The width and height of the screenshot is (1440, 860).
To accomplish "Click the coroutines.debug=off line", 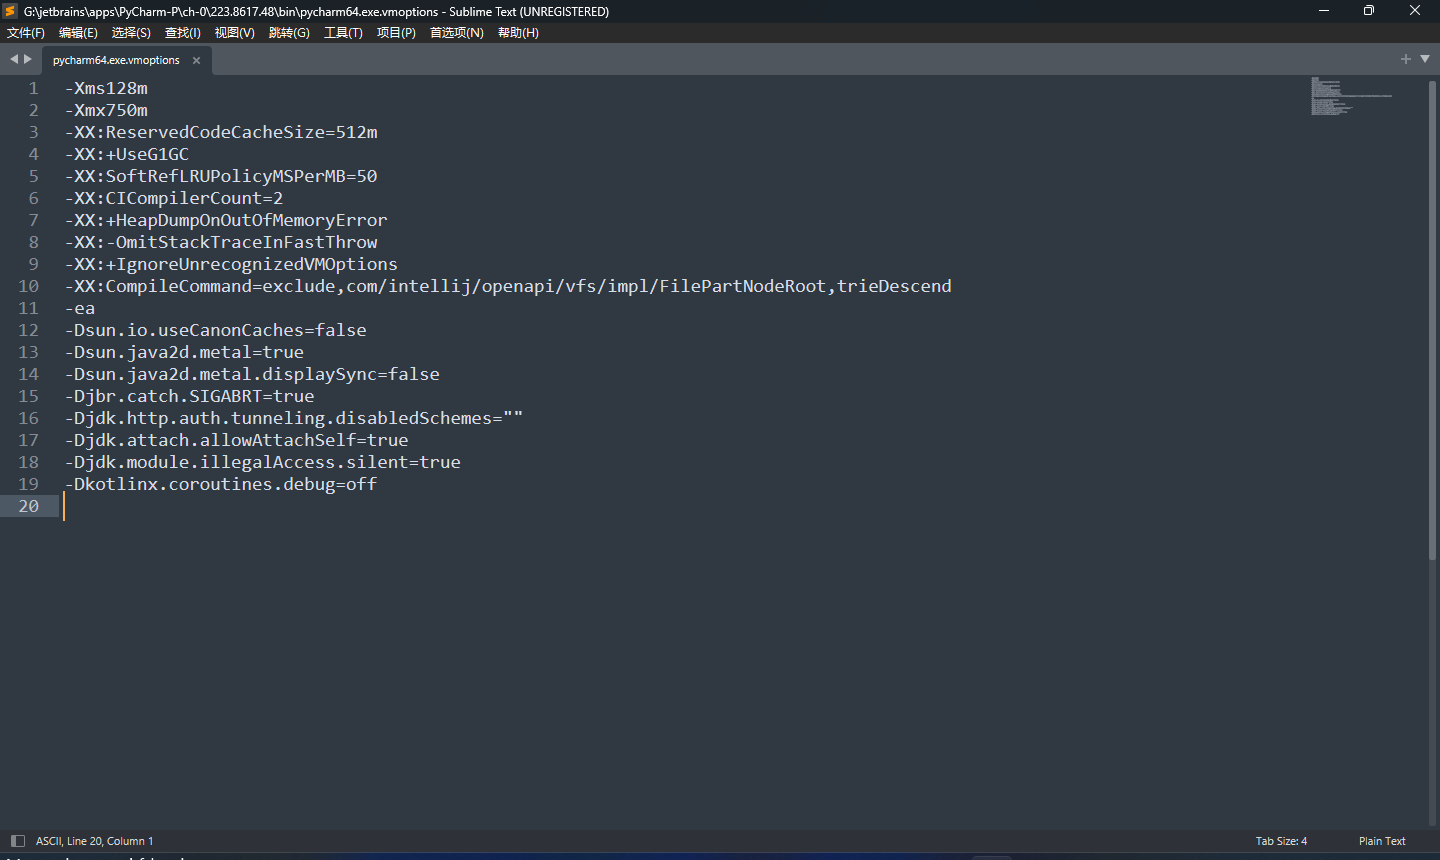I will [221, 484].
